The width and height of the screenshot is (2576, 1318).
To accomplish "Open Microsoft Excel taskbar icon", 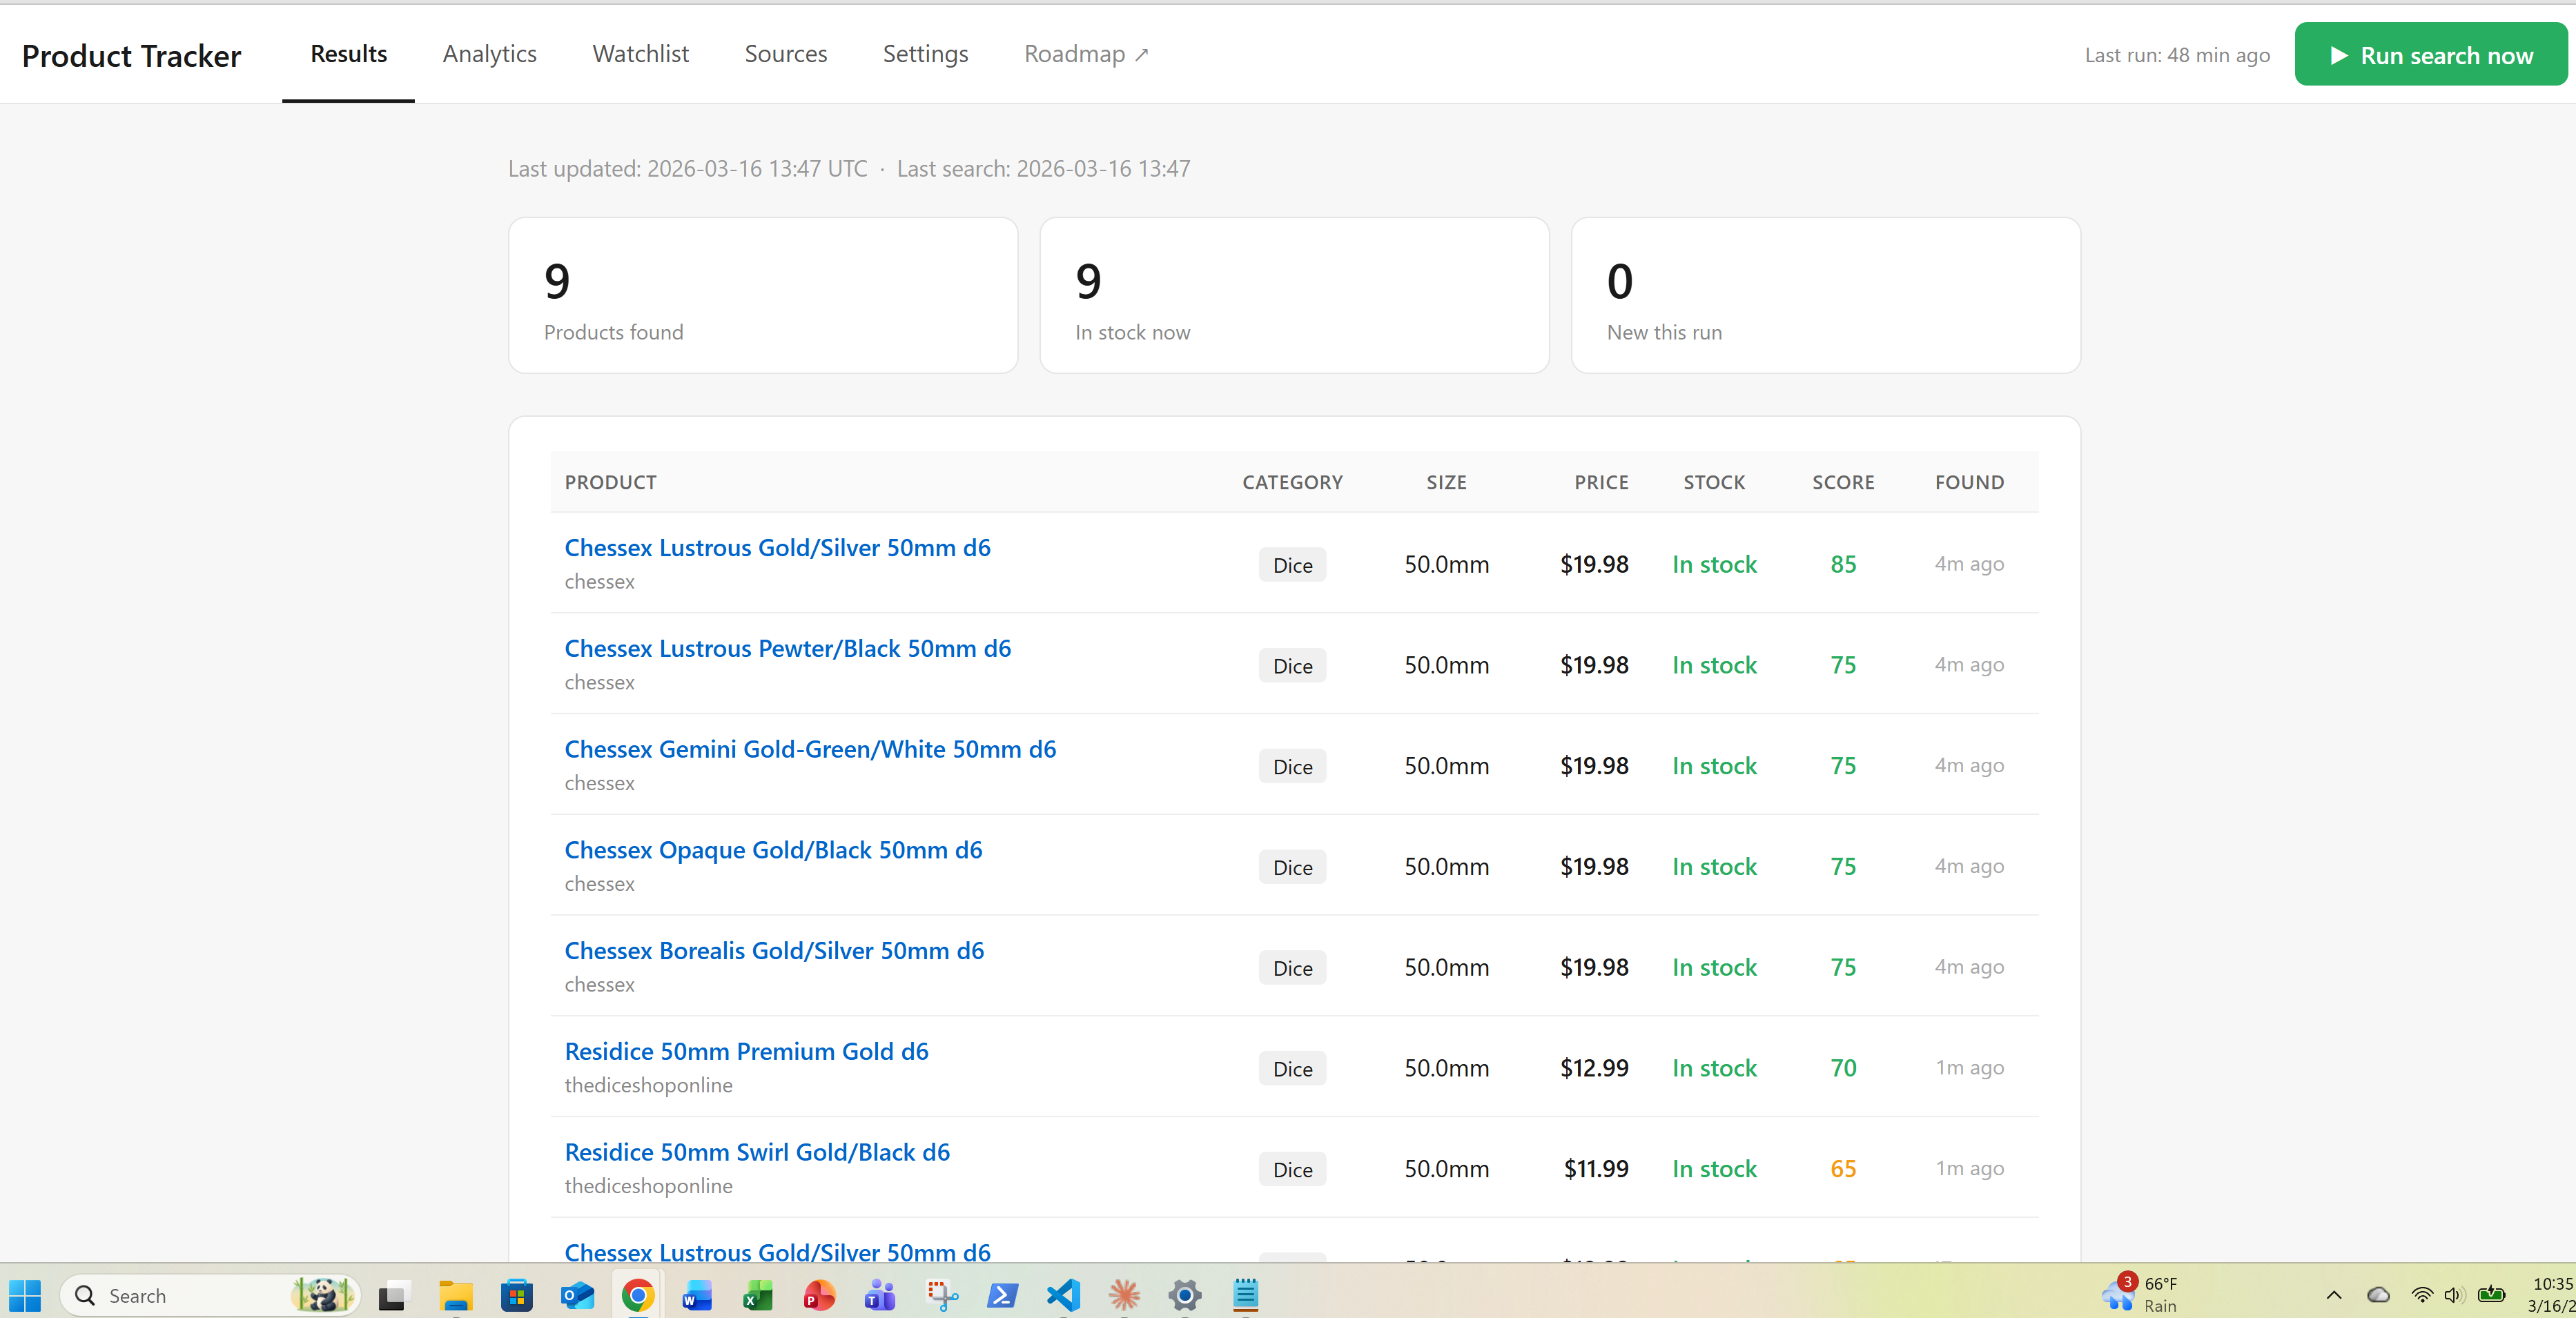I will (758, 1296).
